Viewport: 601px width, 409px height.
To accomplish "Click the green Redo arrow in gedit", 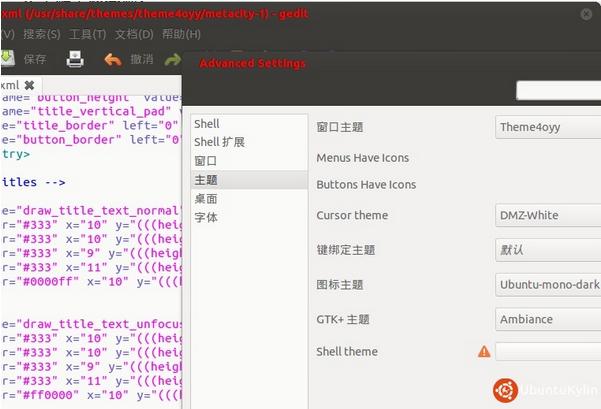I will (x=173, y=60).
